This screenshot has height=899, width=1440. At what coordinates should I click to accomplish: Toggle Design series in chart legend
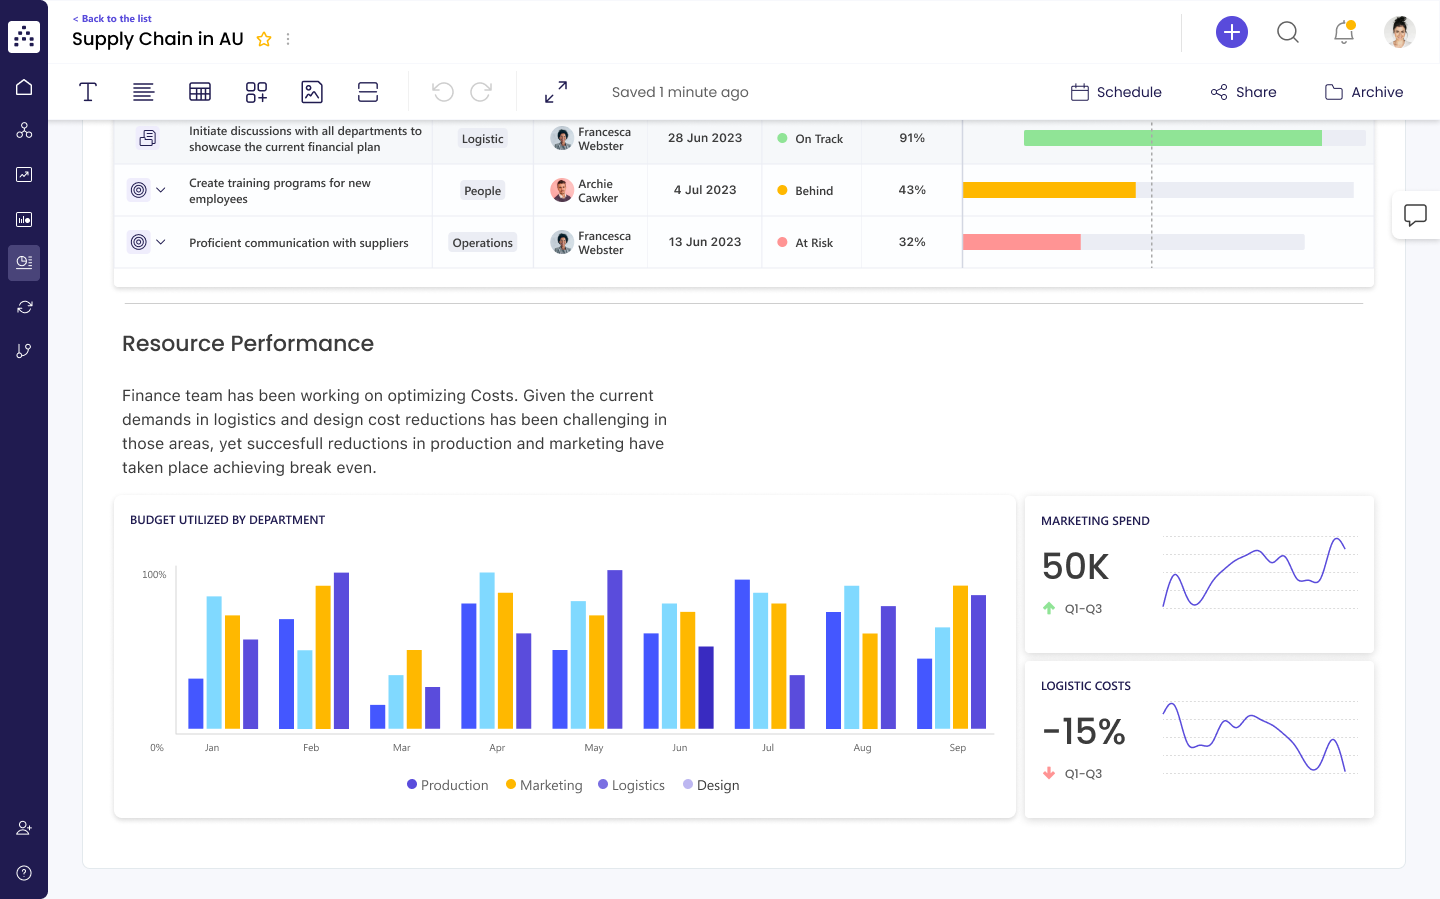[711, 785]
